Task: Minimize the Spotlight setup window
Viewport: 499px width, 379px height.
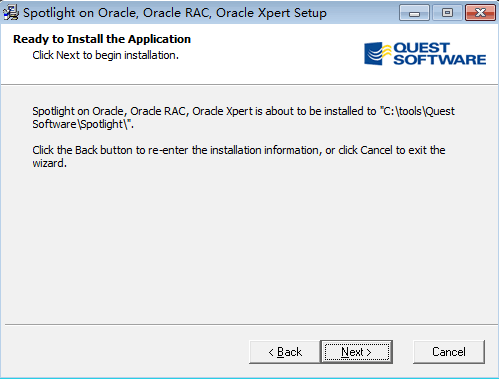Action: click(x=414, y=13)
